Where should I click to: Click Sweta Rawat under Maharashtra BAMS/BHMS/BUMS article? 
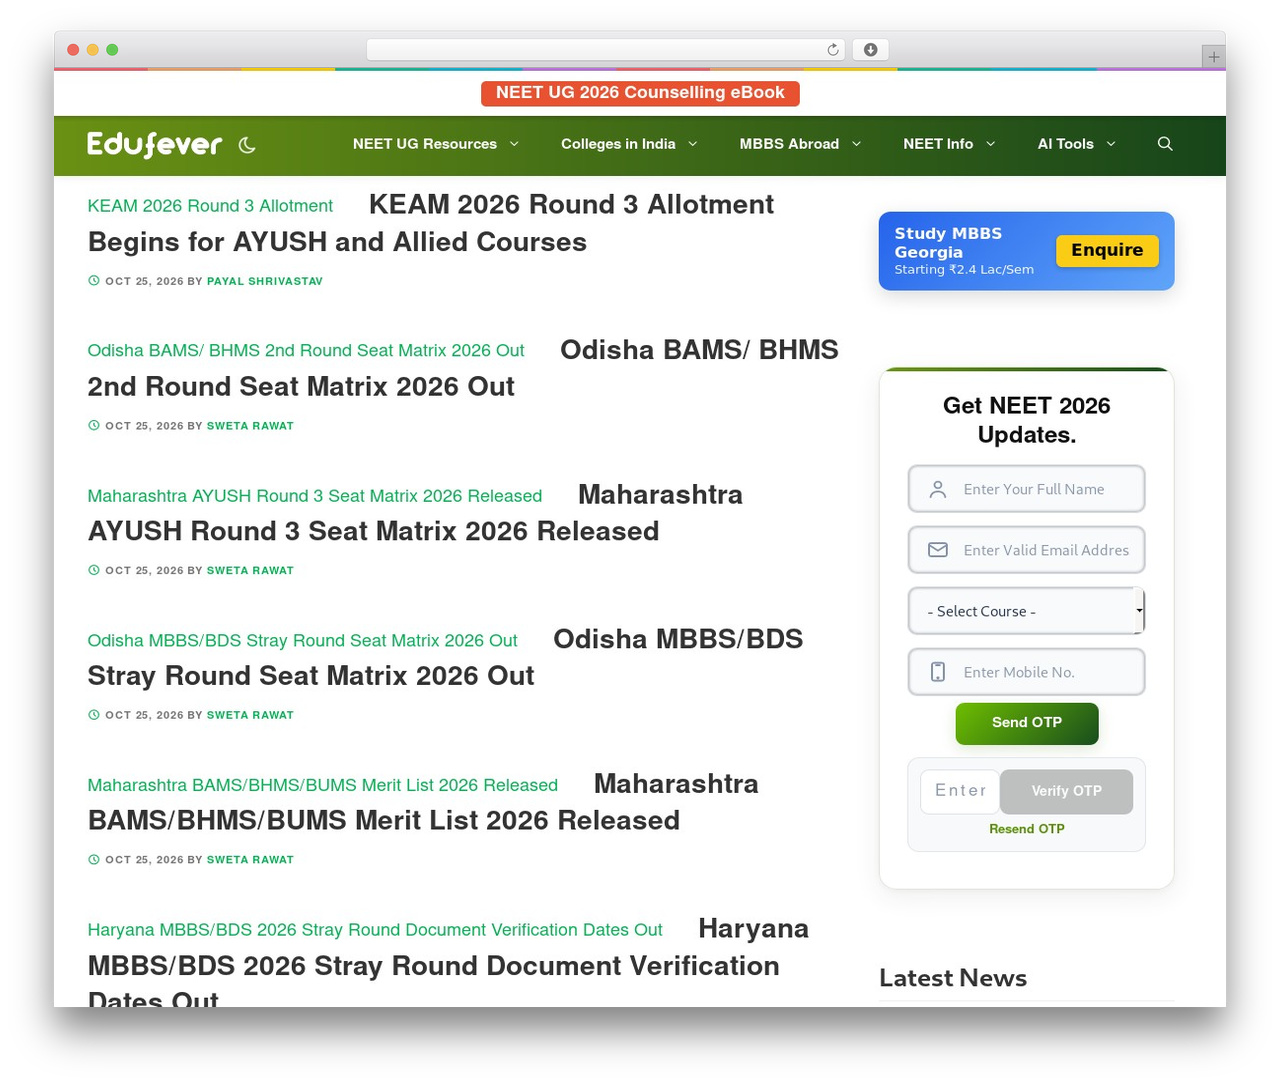[x=250, y=860]
